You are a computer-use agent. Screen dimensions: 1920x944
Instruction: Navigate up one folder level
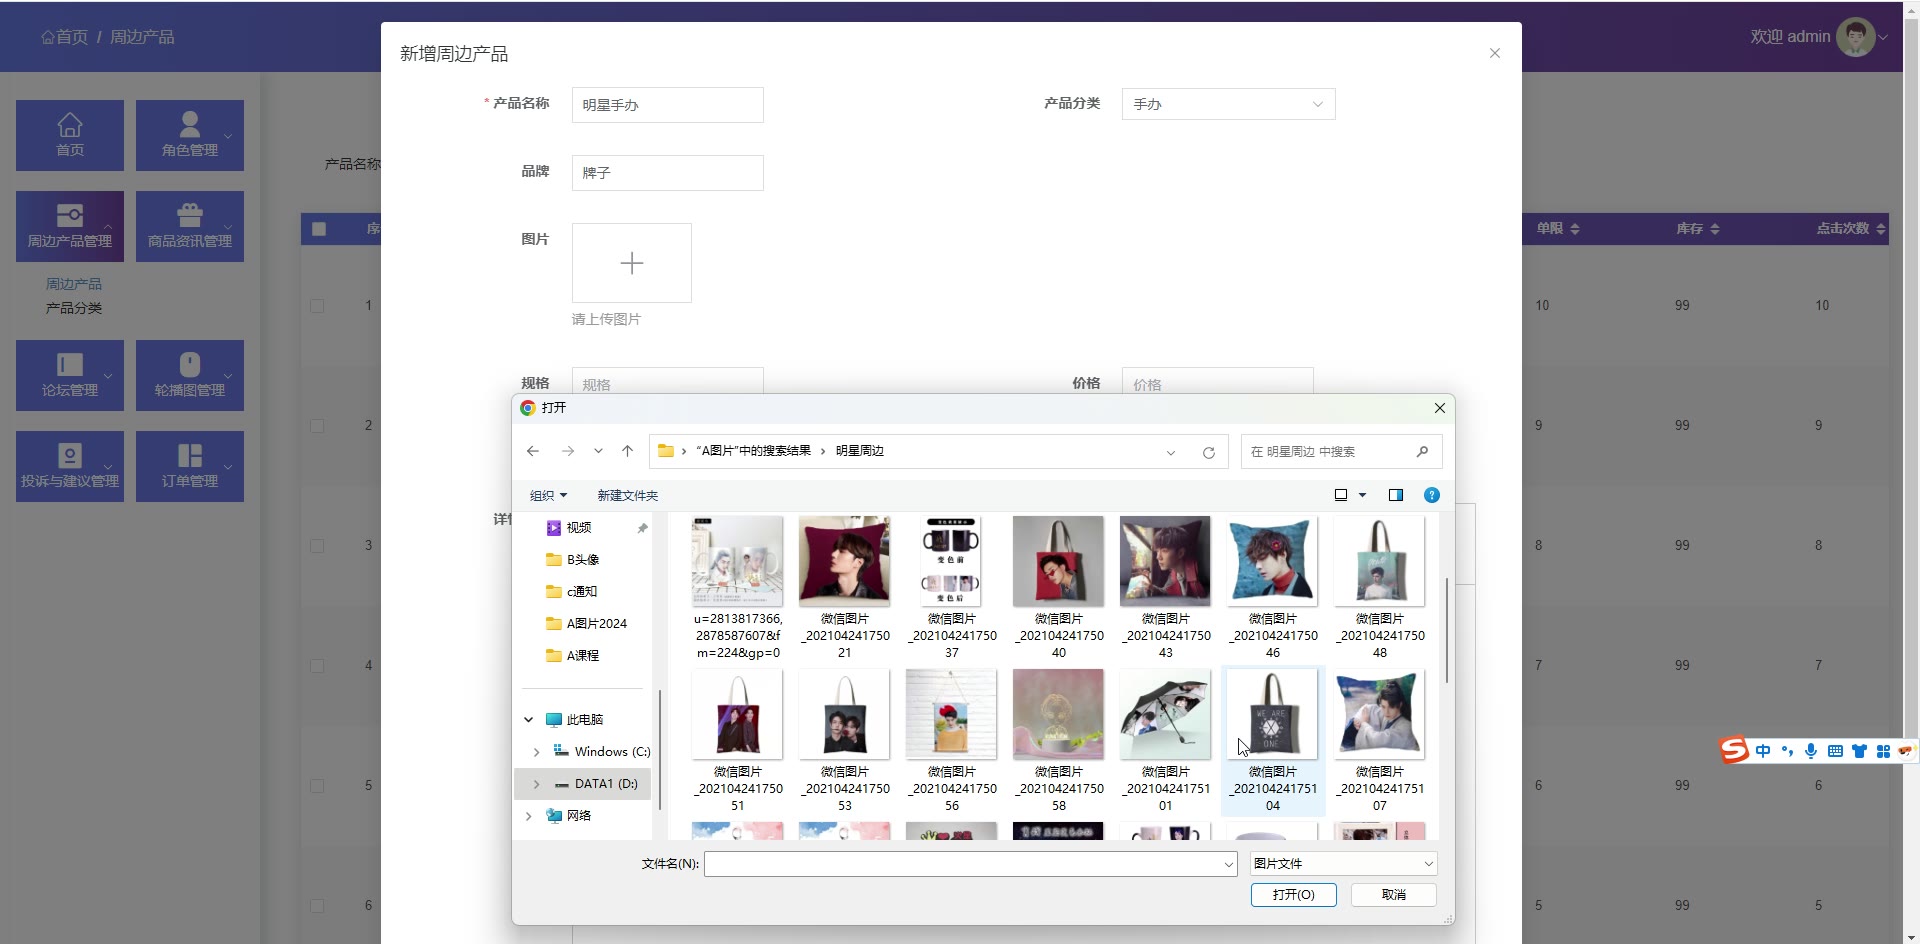tap(627, 452)
